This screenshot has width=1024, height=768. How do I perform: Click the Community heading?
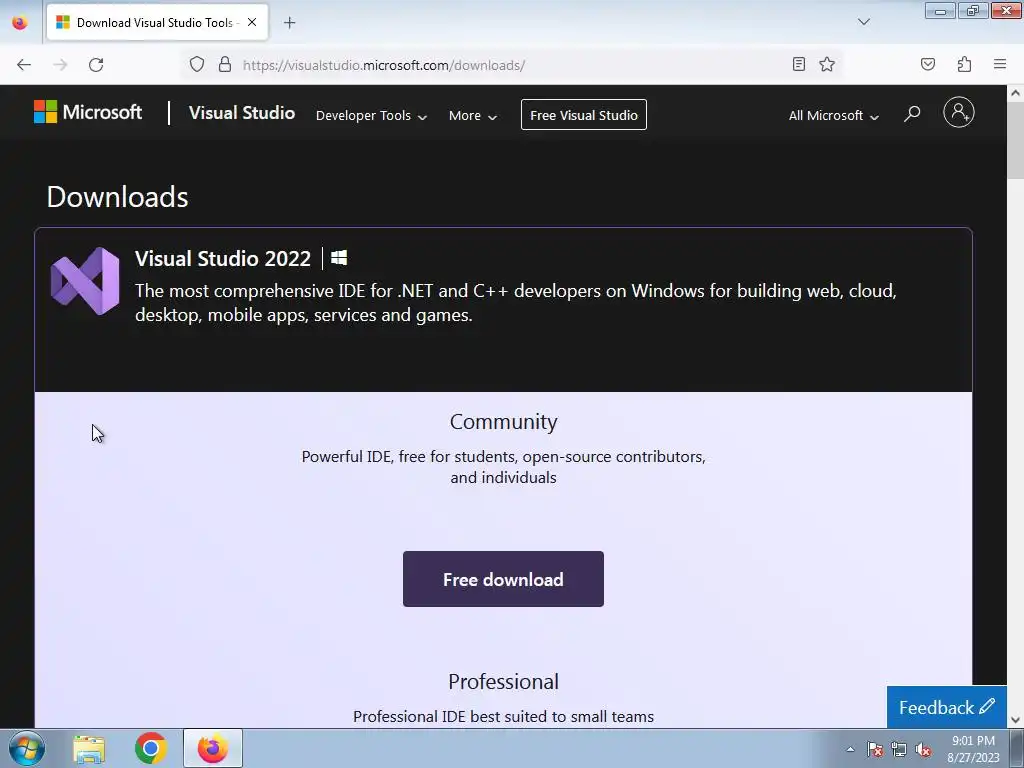coord(504,422)
